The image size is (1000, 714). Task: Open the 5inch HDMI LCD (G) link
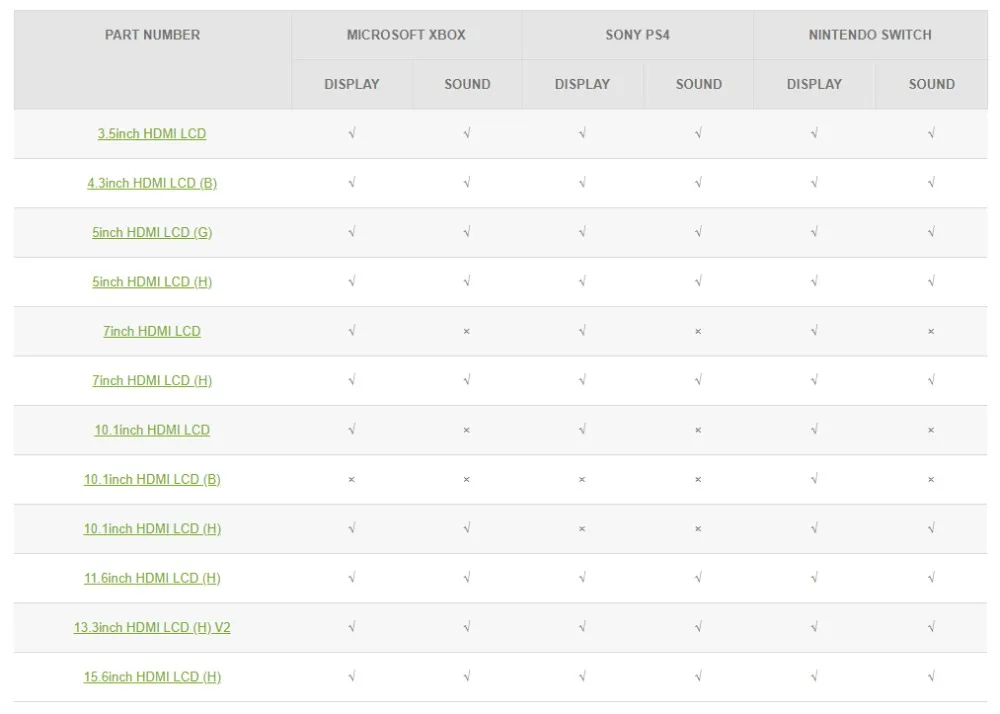coord(152,232)
